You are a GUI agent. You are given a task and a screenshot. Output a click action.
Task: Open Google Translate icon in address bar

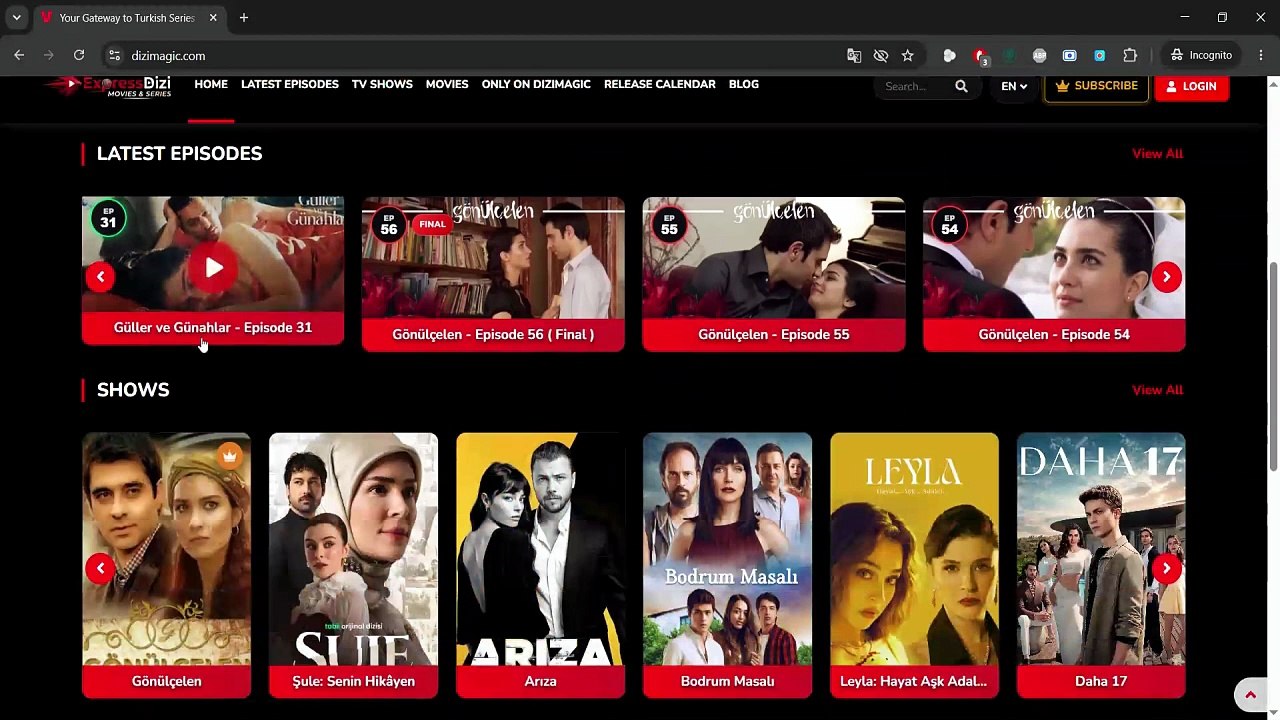coord(854,56)
